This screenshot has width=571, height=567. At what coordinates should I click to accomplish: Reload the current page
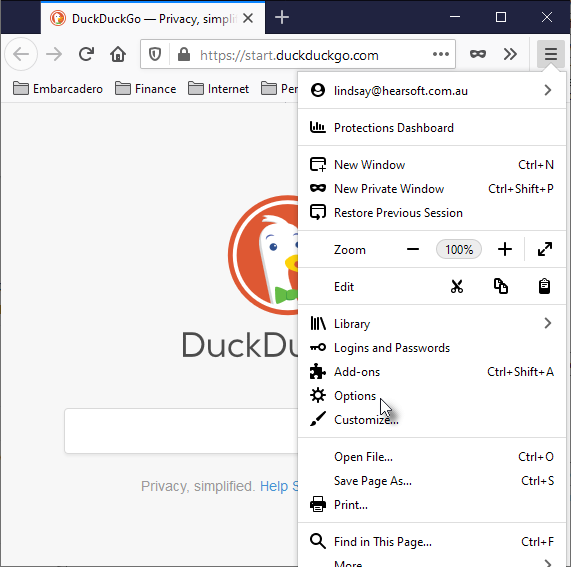[x=86, y=54]
